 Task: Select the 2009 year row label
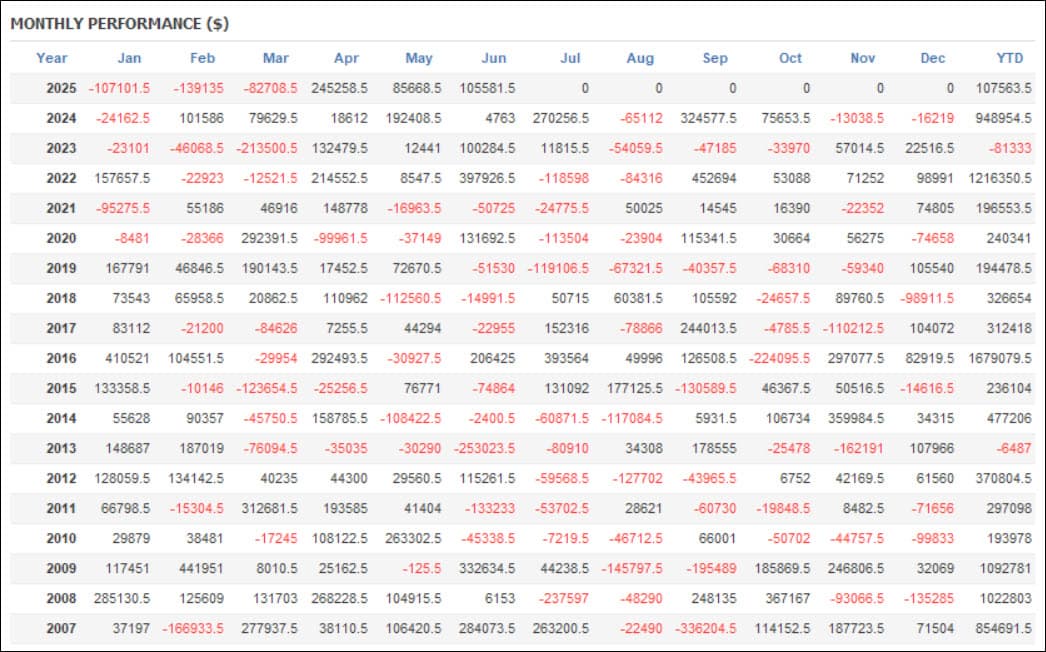click(x=61, y=569)
